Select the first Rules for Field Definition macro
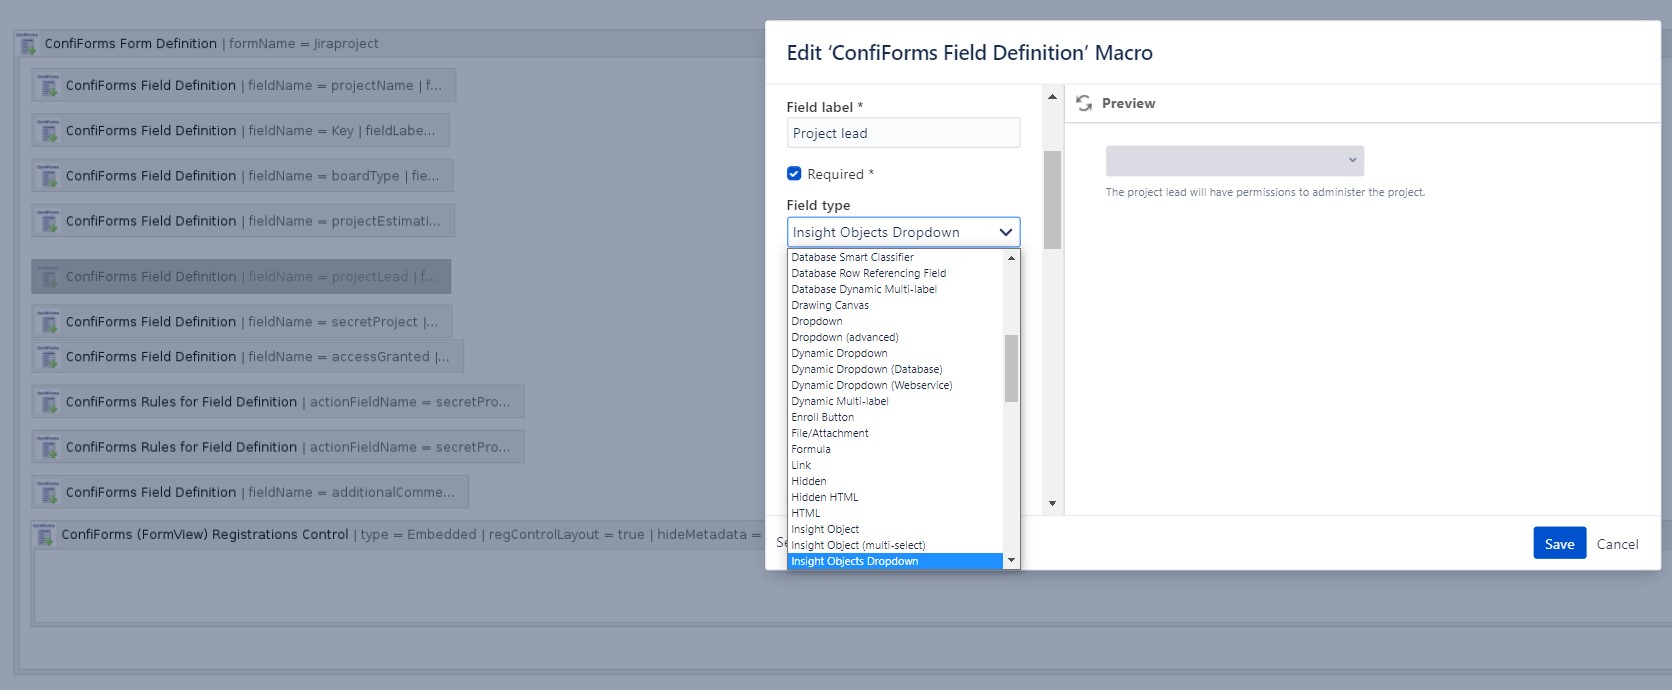1672x690 pixels. (278, 402)
